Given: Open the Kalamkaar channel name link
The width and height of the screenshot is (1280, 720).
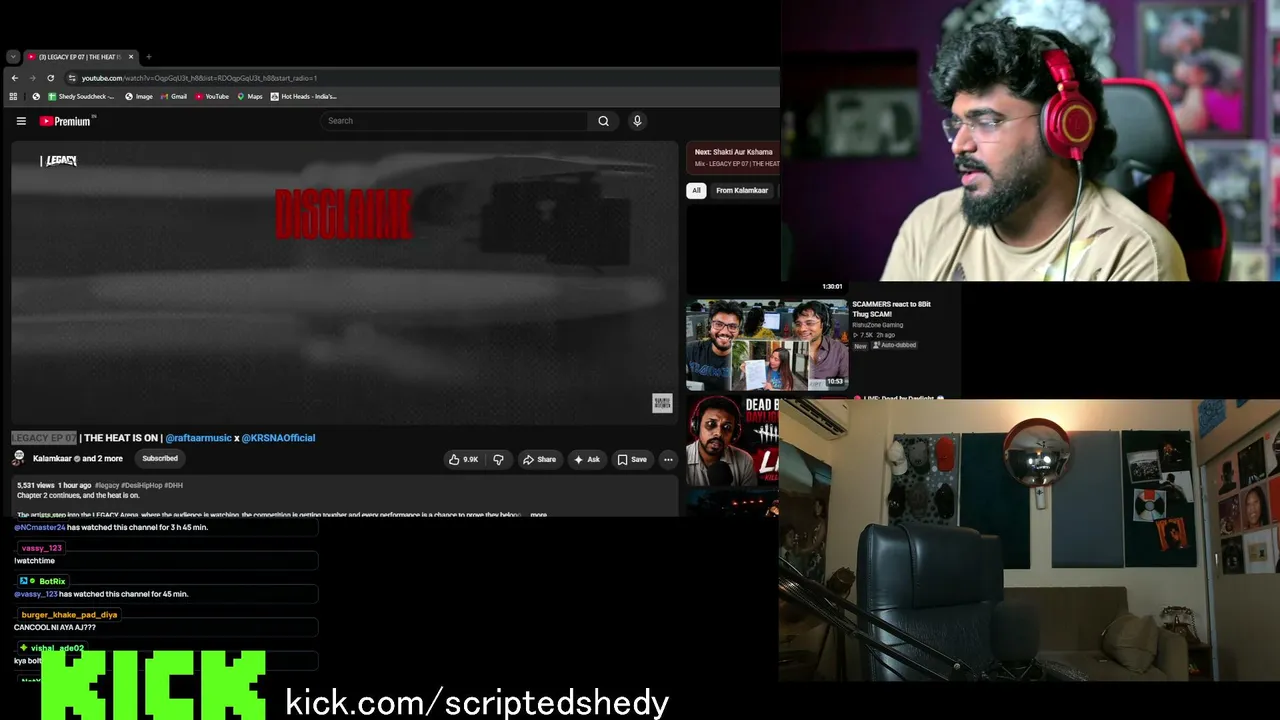Looking at the screenshot, I should 52,459.
